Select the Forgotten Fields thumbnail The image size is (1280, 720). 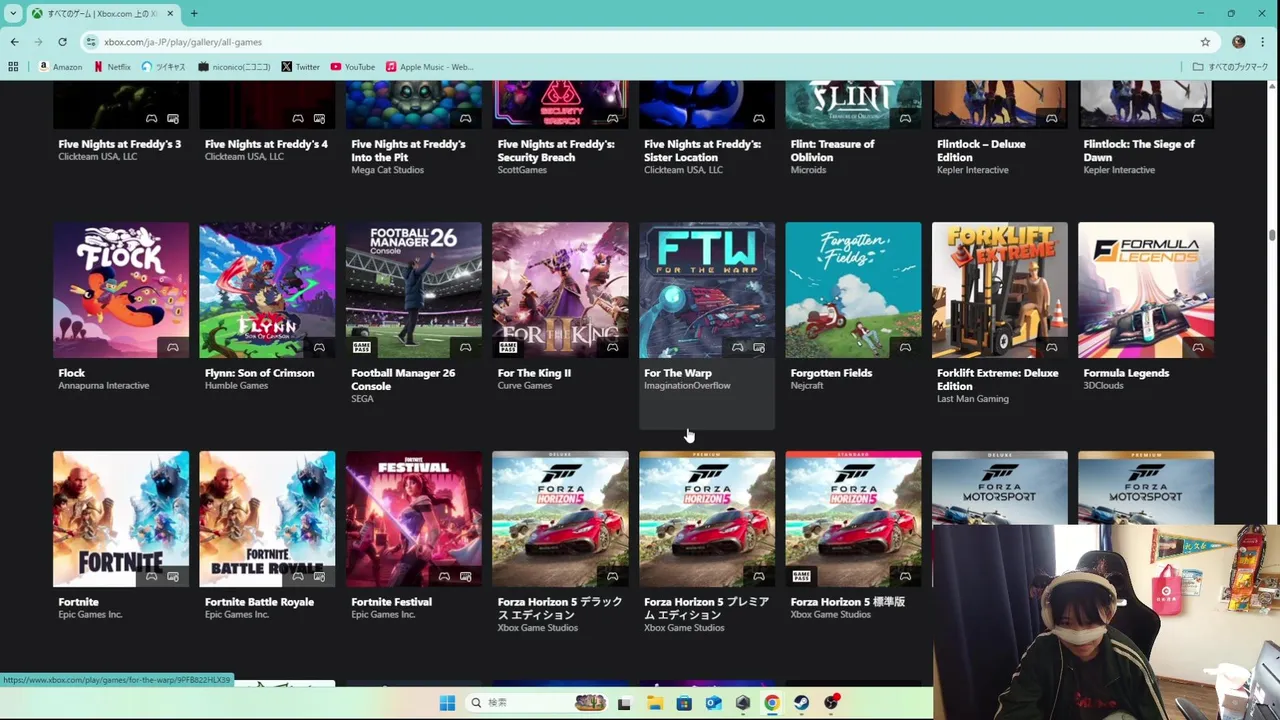coord(853,290)
